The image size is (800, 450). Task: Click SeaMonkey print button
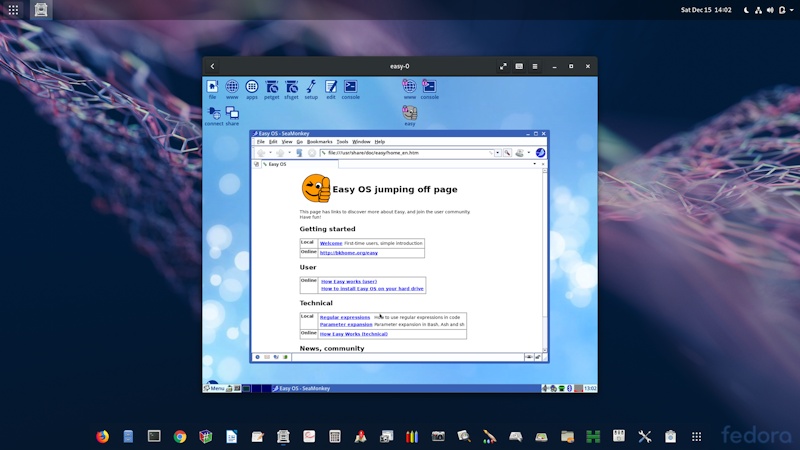click(x=519, y=153)
